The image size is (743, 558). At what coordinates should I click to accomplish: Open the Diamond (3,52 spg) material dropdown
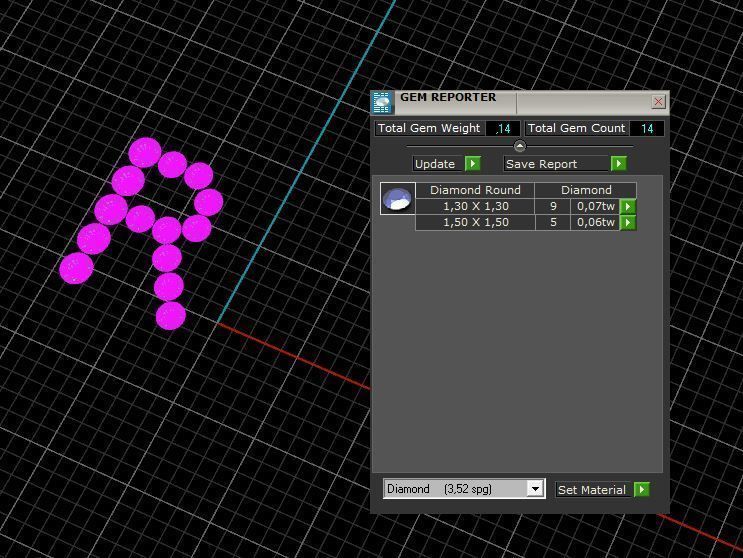(x=464, y=489)
